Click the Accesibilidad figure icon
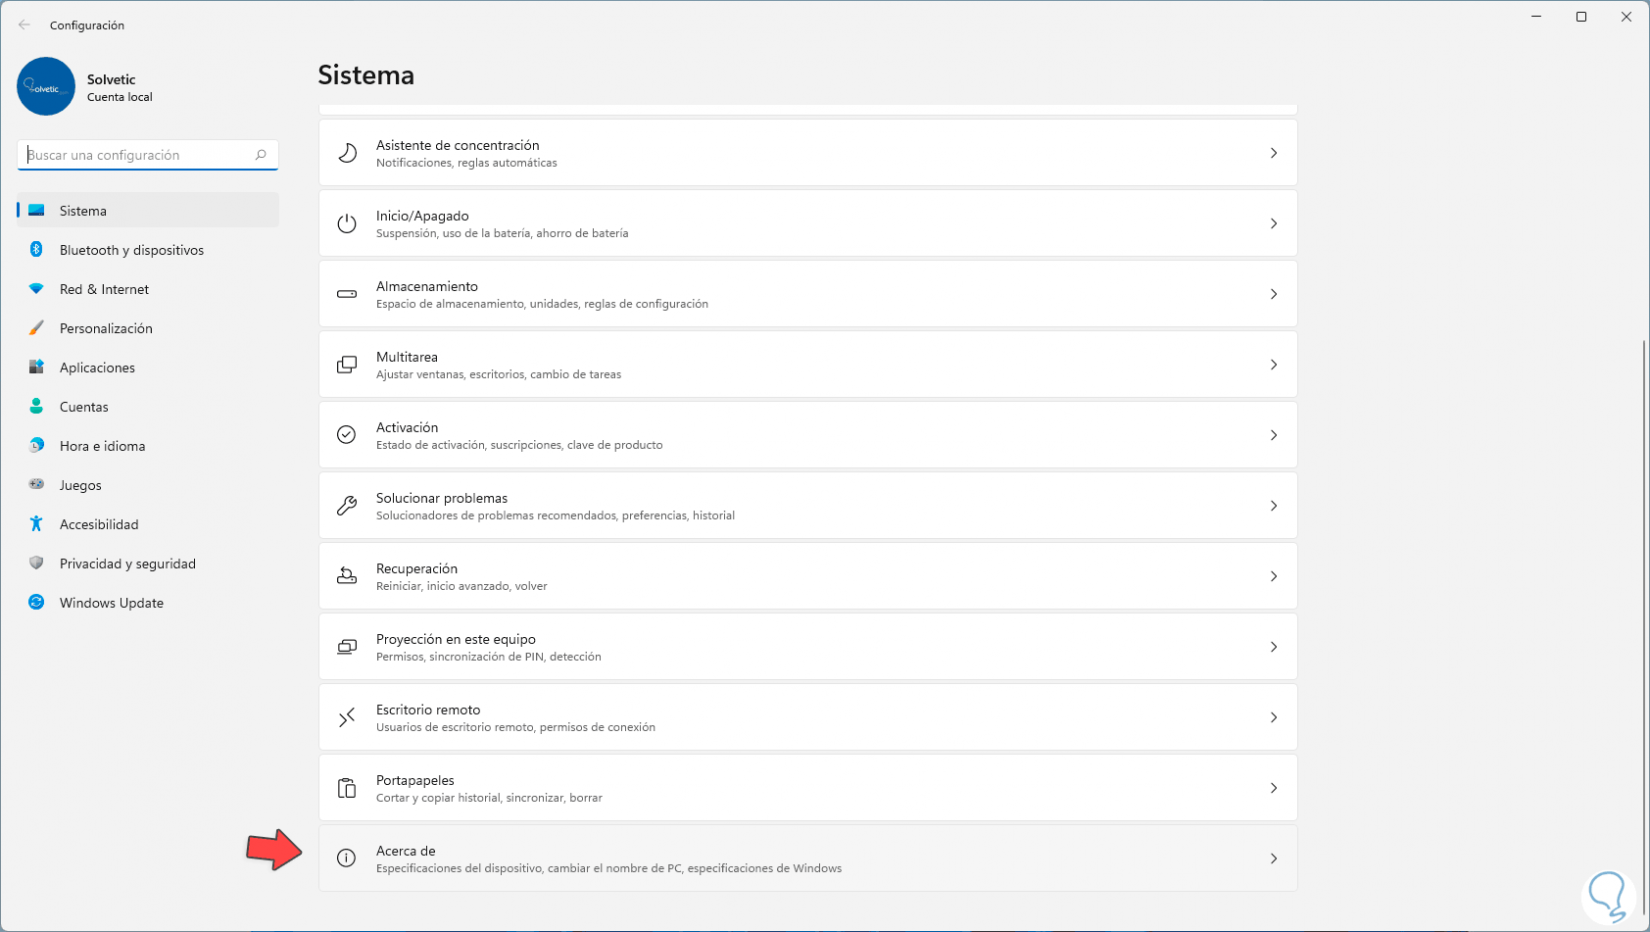The height and width of the screenshot is (932, 1650). coord(36,524)
